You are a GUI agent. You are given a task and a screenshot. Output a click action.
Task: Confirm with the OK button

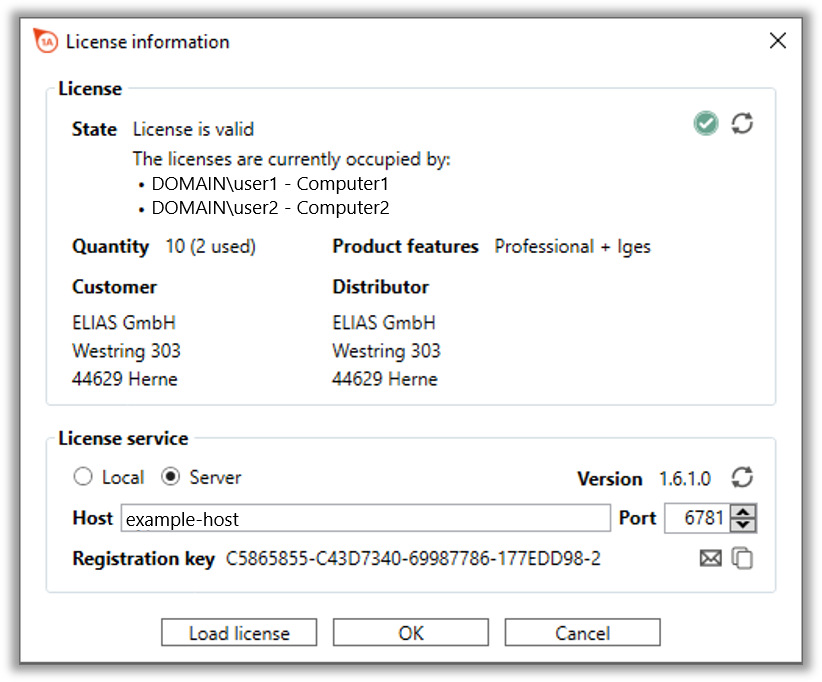tap(410, 633)
